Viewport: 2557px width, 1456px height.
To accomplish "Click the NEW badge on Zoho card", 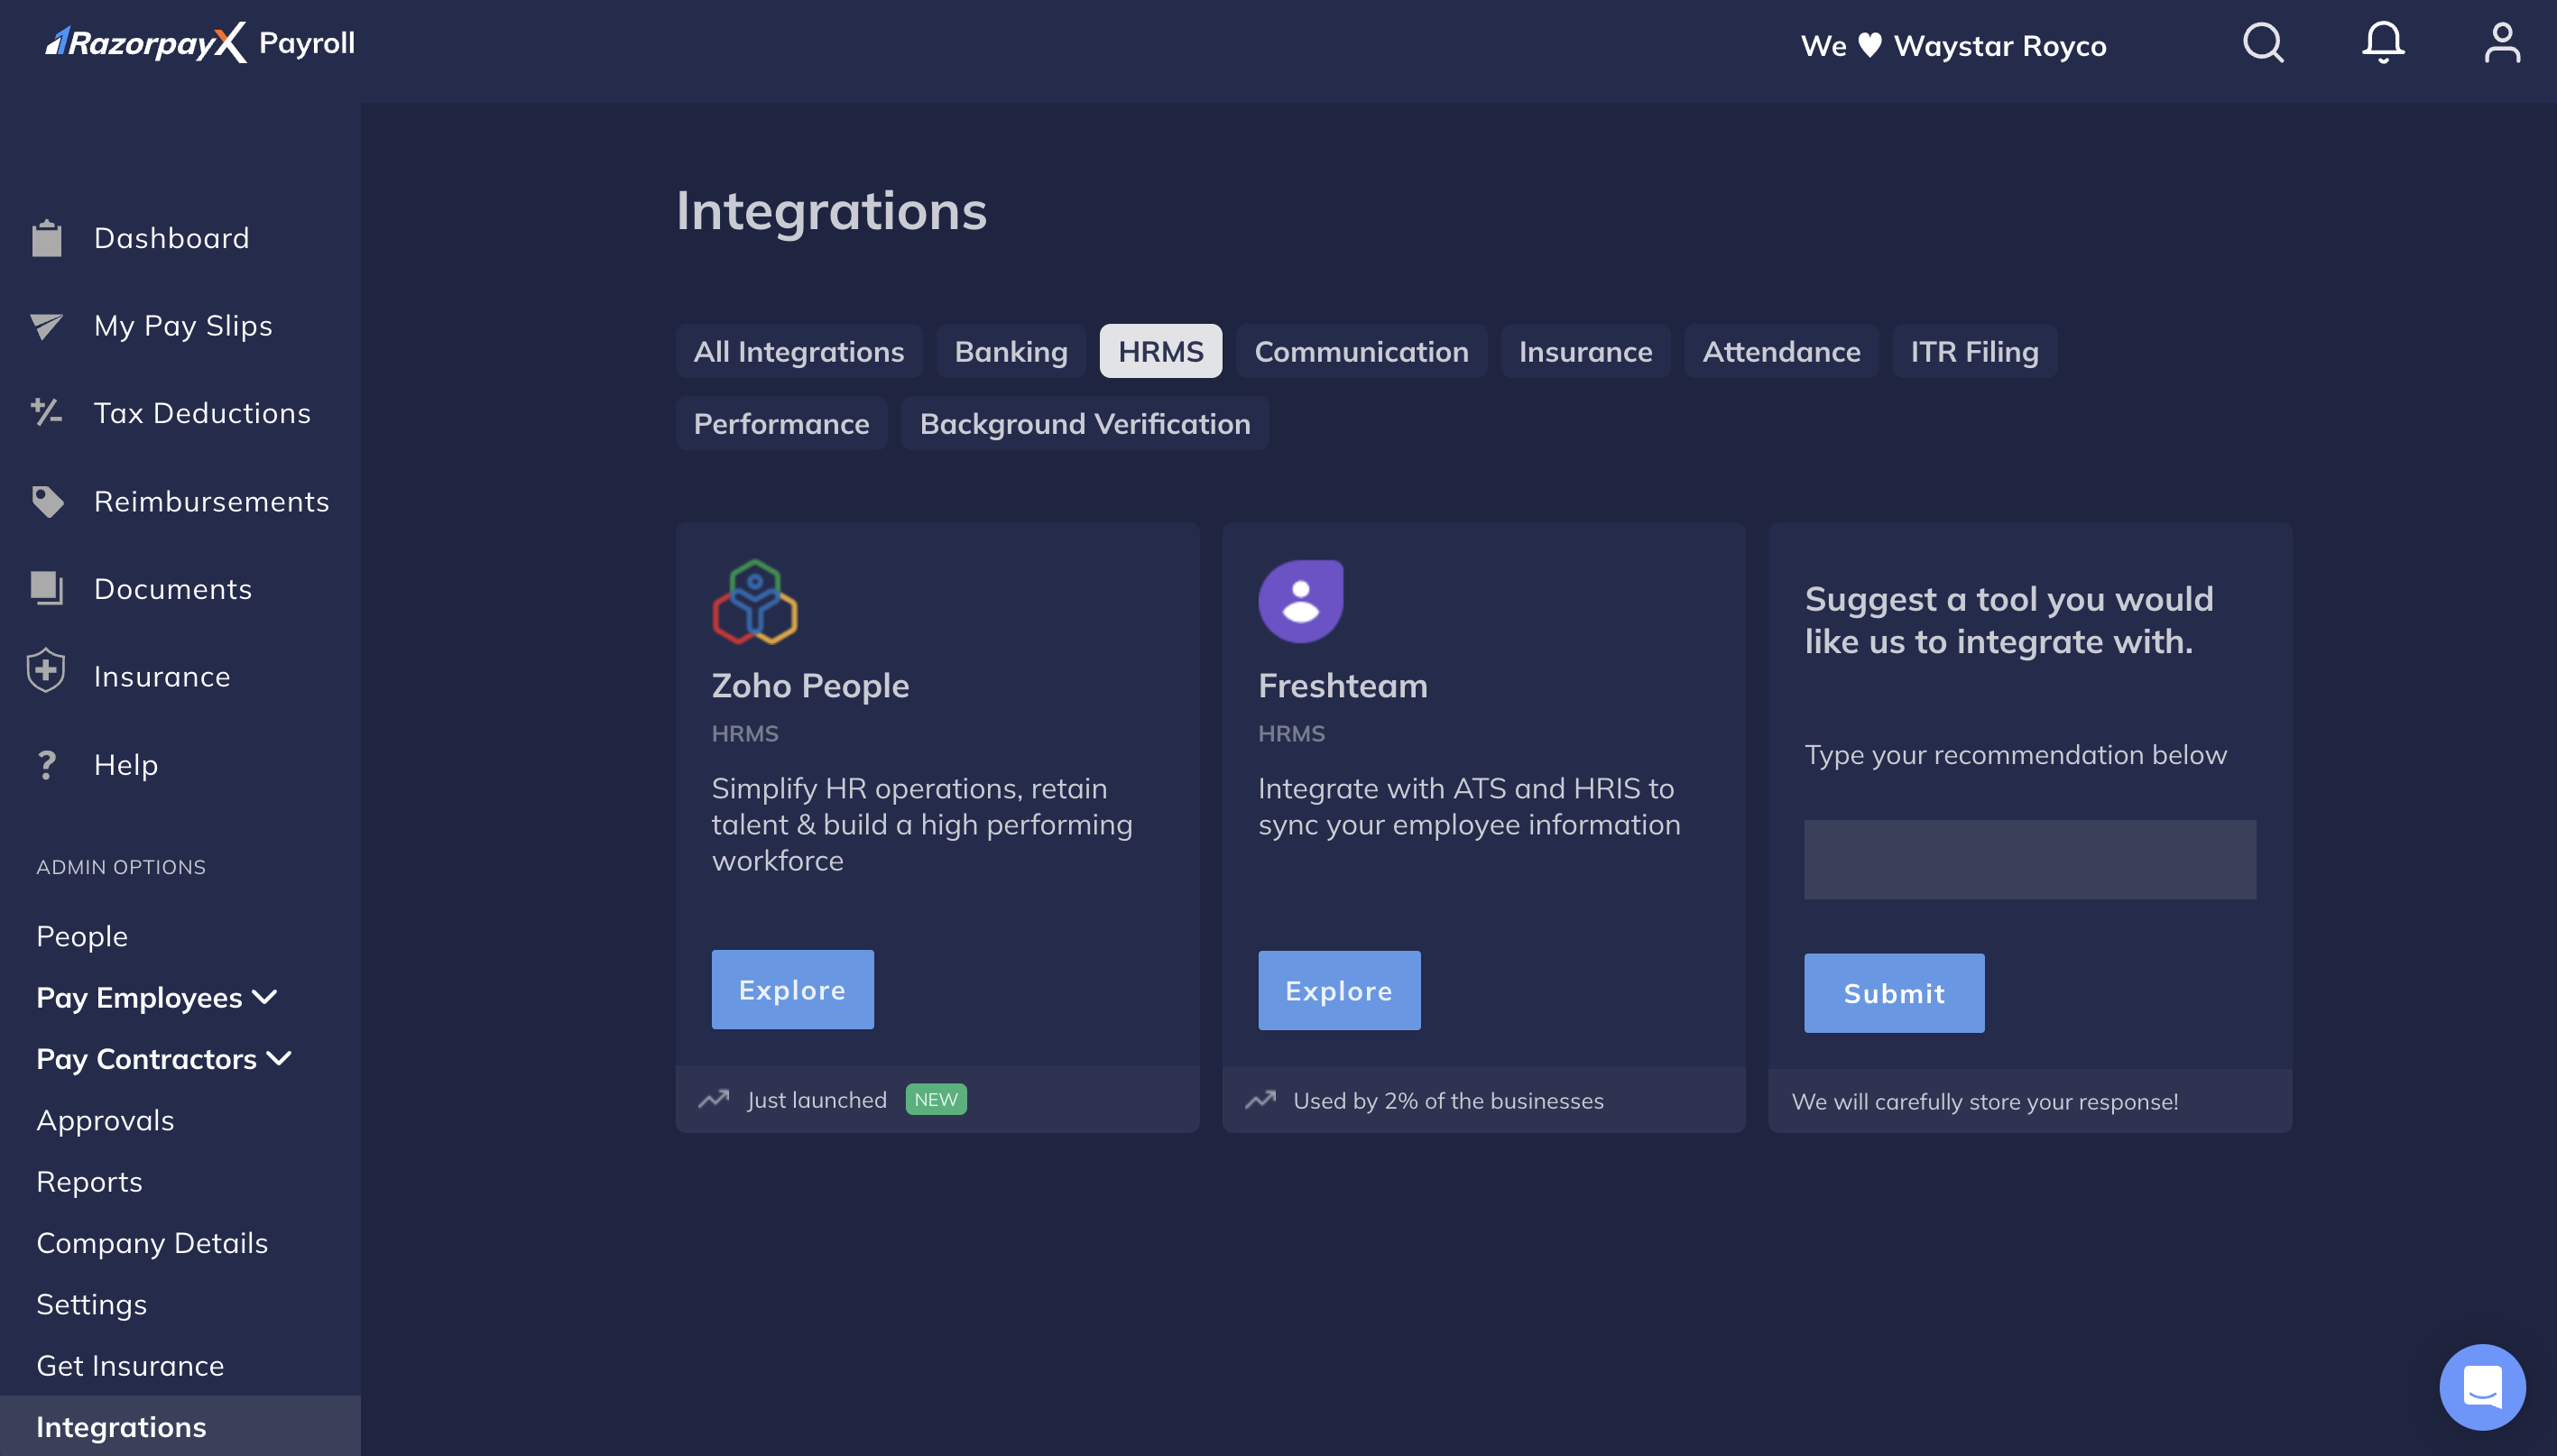I will click(x=936, y=1099).
